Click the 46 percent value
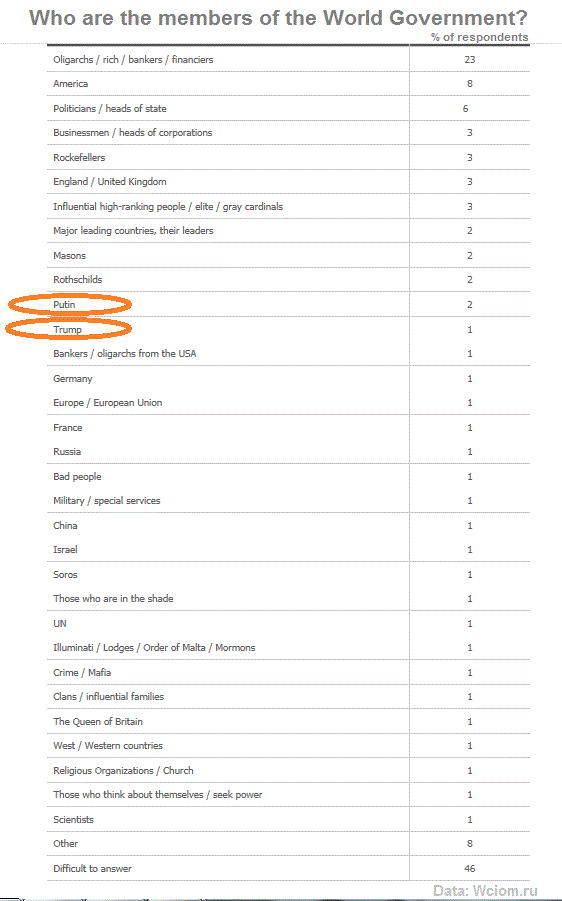This screenshot has height=901, width=562. (x=469, y=868)
